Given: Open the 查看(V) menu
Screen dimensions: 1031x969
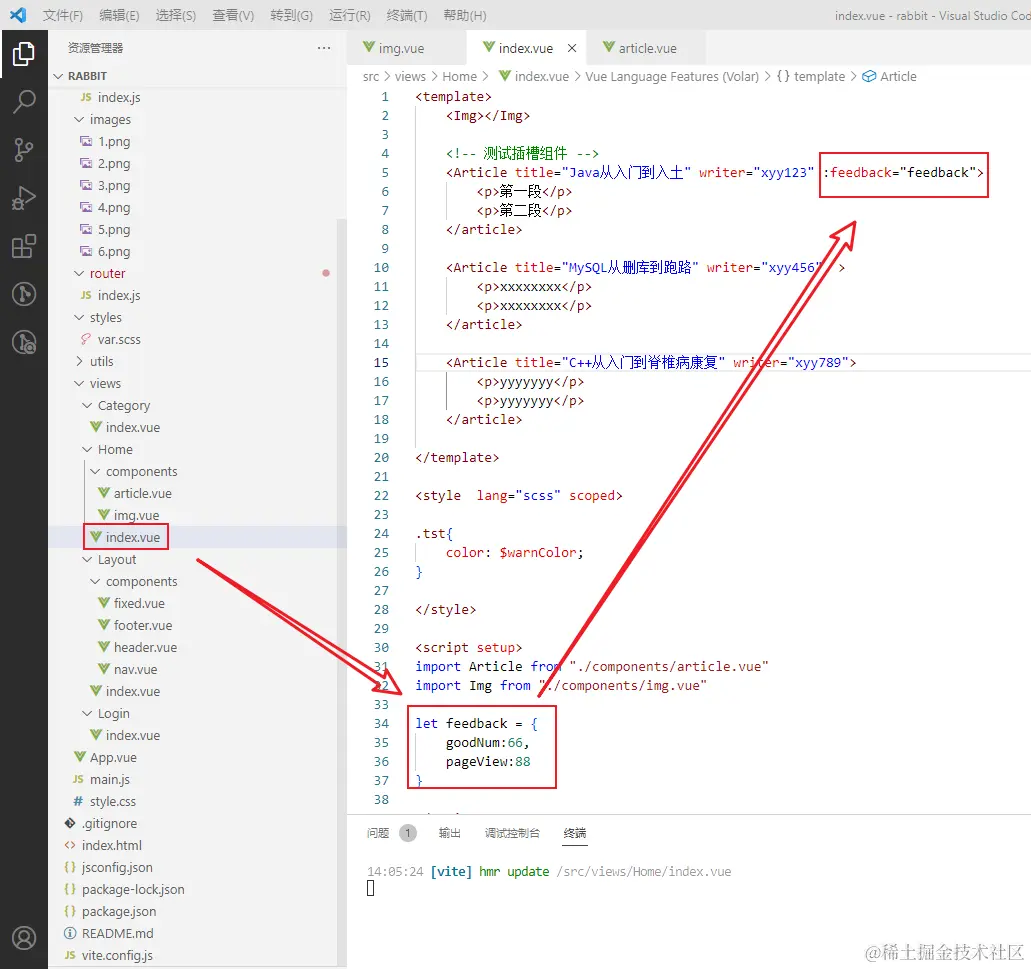Looking at the screenshot, I should pos(233,15).
